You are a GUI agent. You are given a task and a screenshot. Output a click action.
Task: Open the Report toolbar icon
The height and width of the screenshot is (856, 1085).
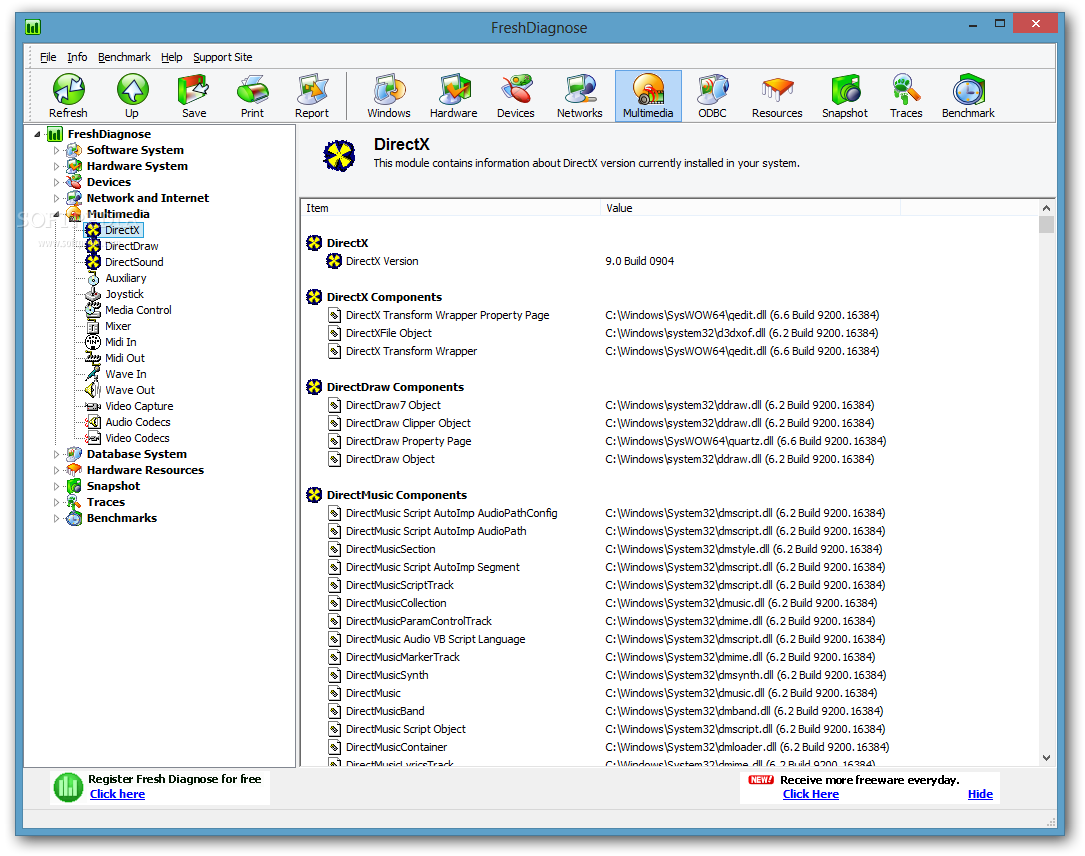312,96
